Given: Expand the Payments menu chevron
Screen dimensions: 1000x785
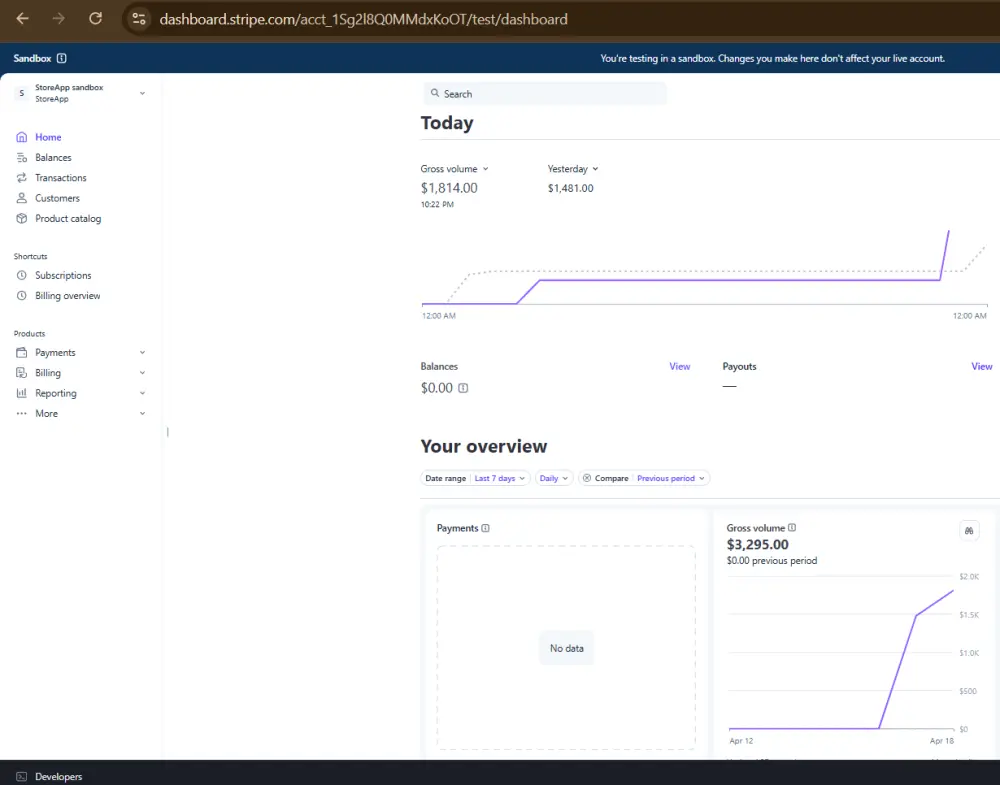Looking at the screenshot, I should pyautogui.click(x=142, y=353).
